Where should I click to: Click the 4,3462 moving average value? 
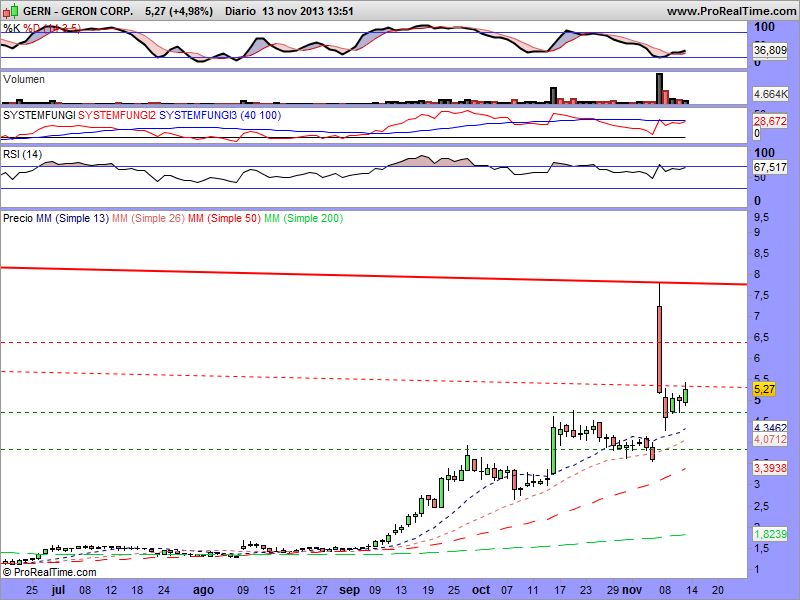point(770,428)
